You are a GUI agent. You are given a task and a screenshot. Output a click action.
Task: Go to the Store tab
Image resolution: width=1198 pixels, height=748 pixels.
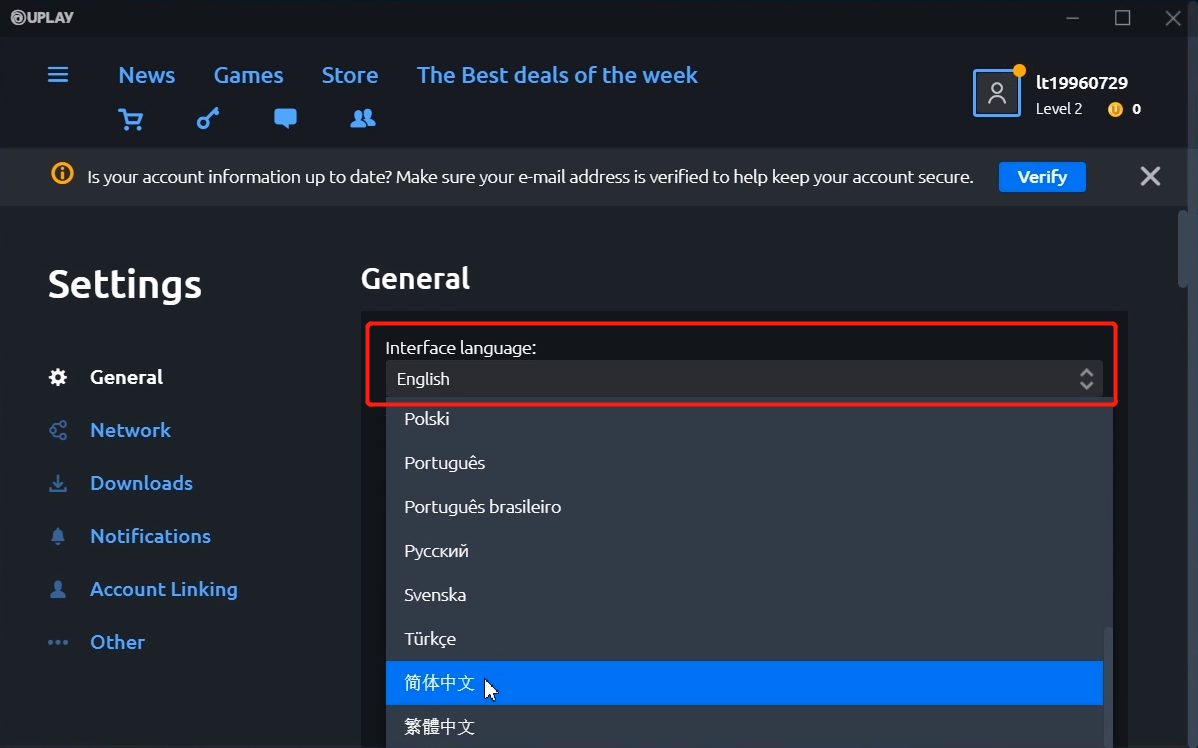point(350,75)
